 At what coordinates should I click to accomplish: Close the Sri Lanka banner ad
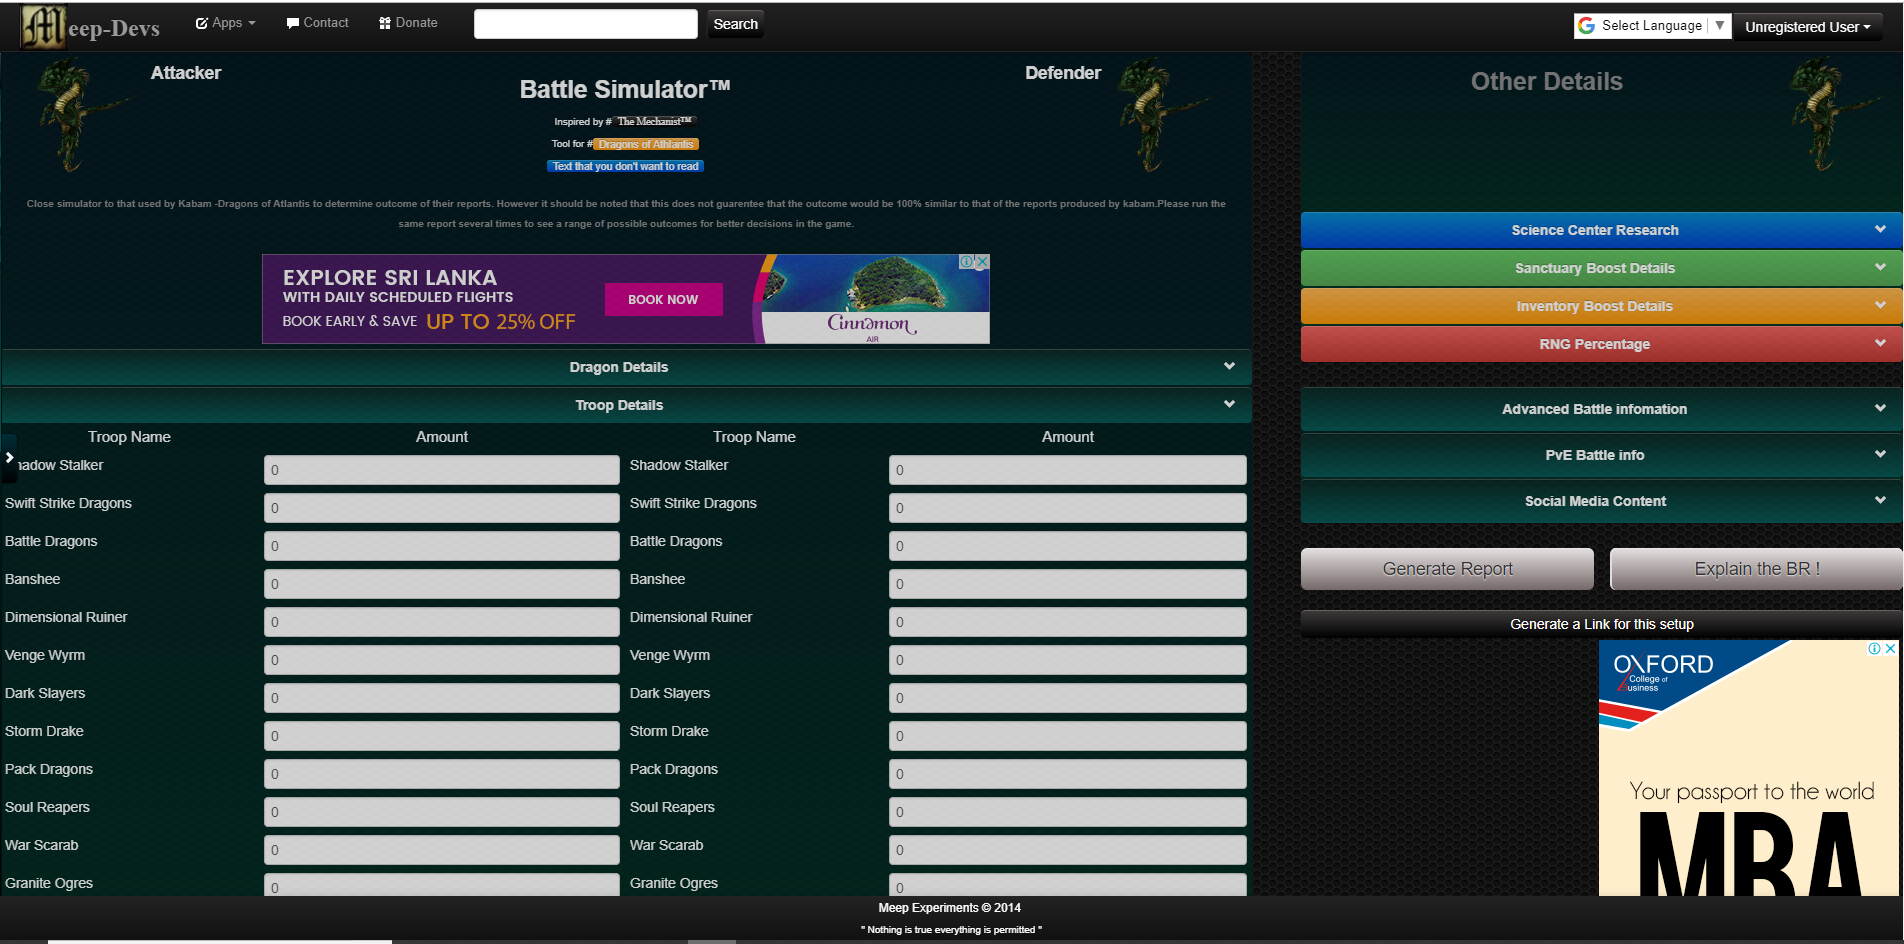click(982, 262)
